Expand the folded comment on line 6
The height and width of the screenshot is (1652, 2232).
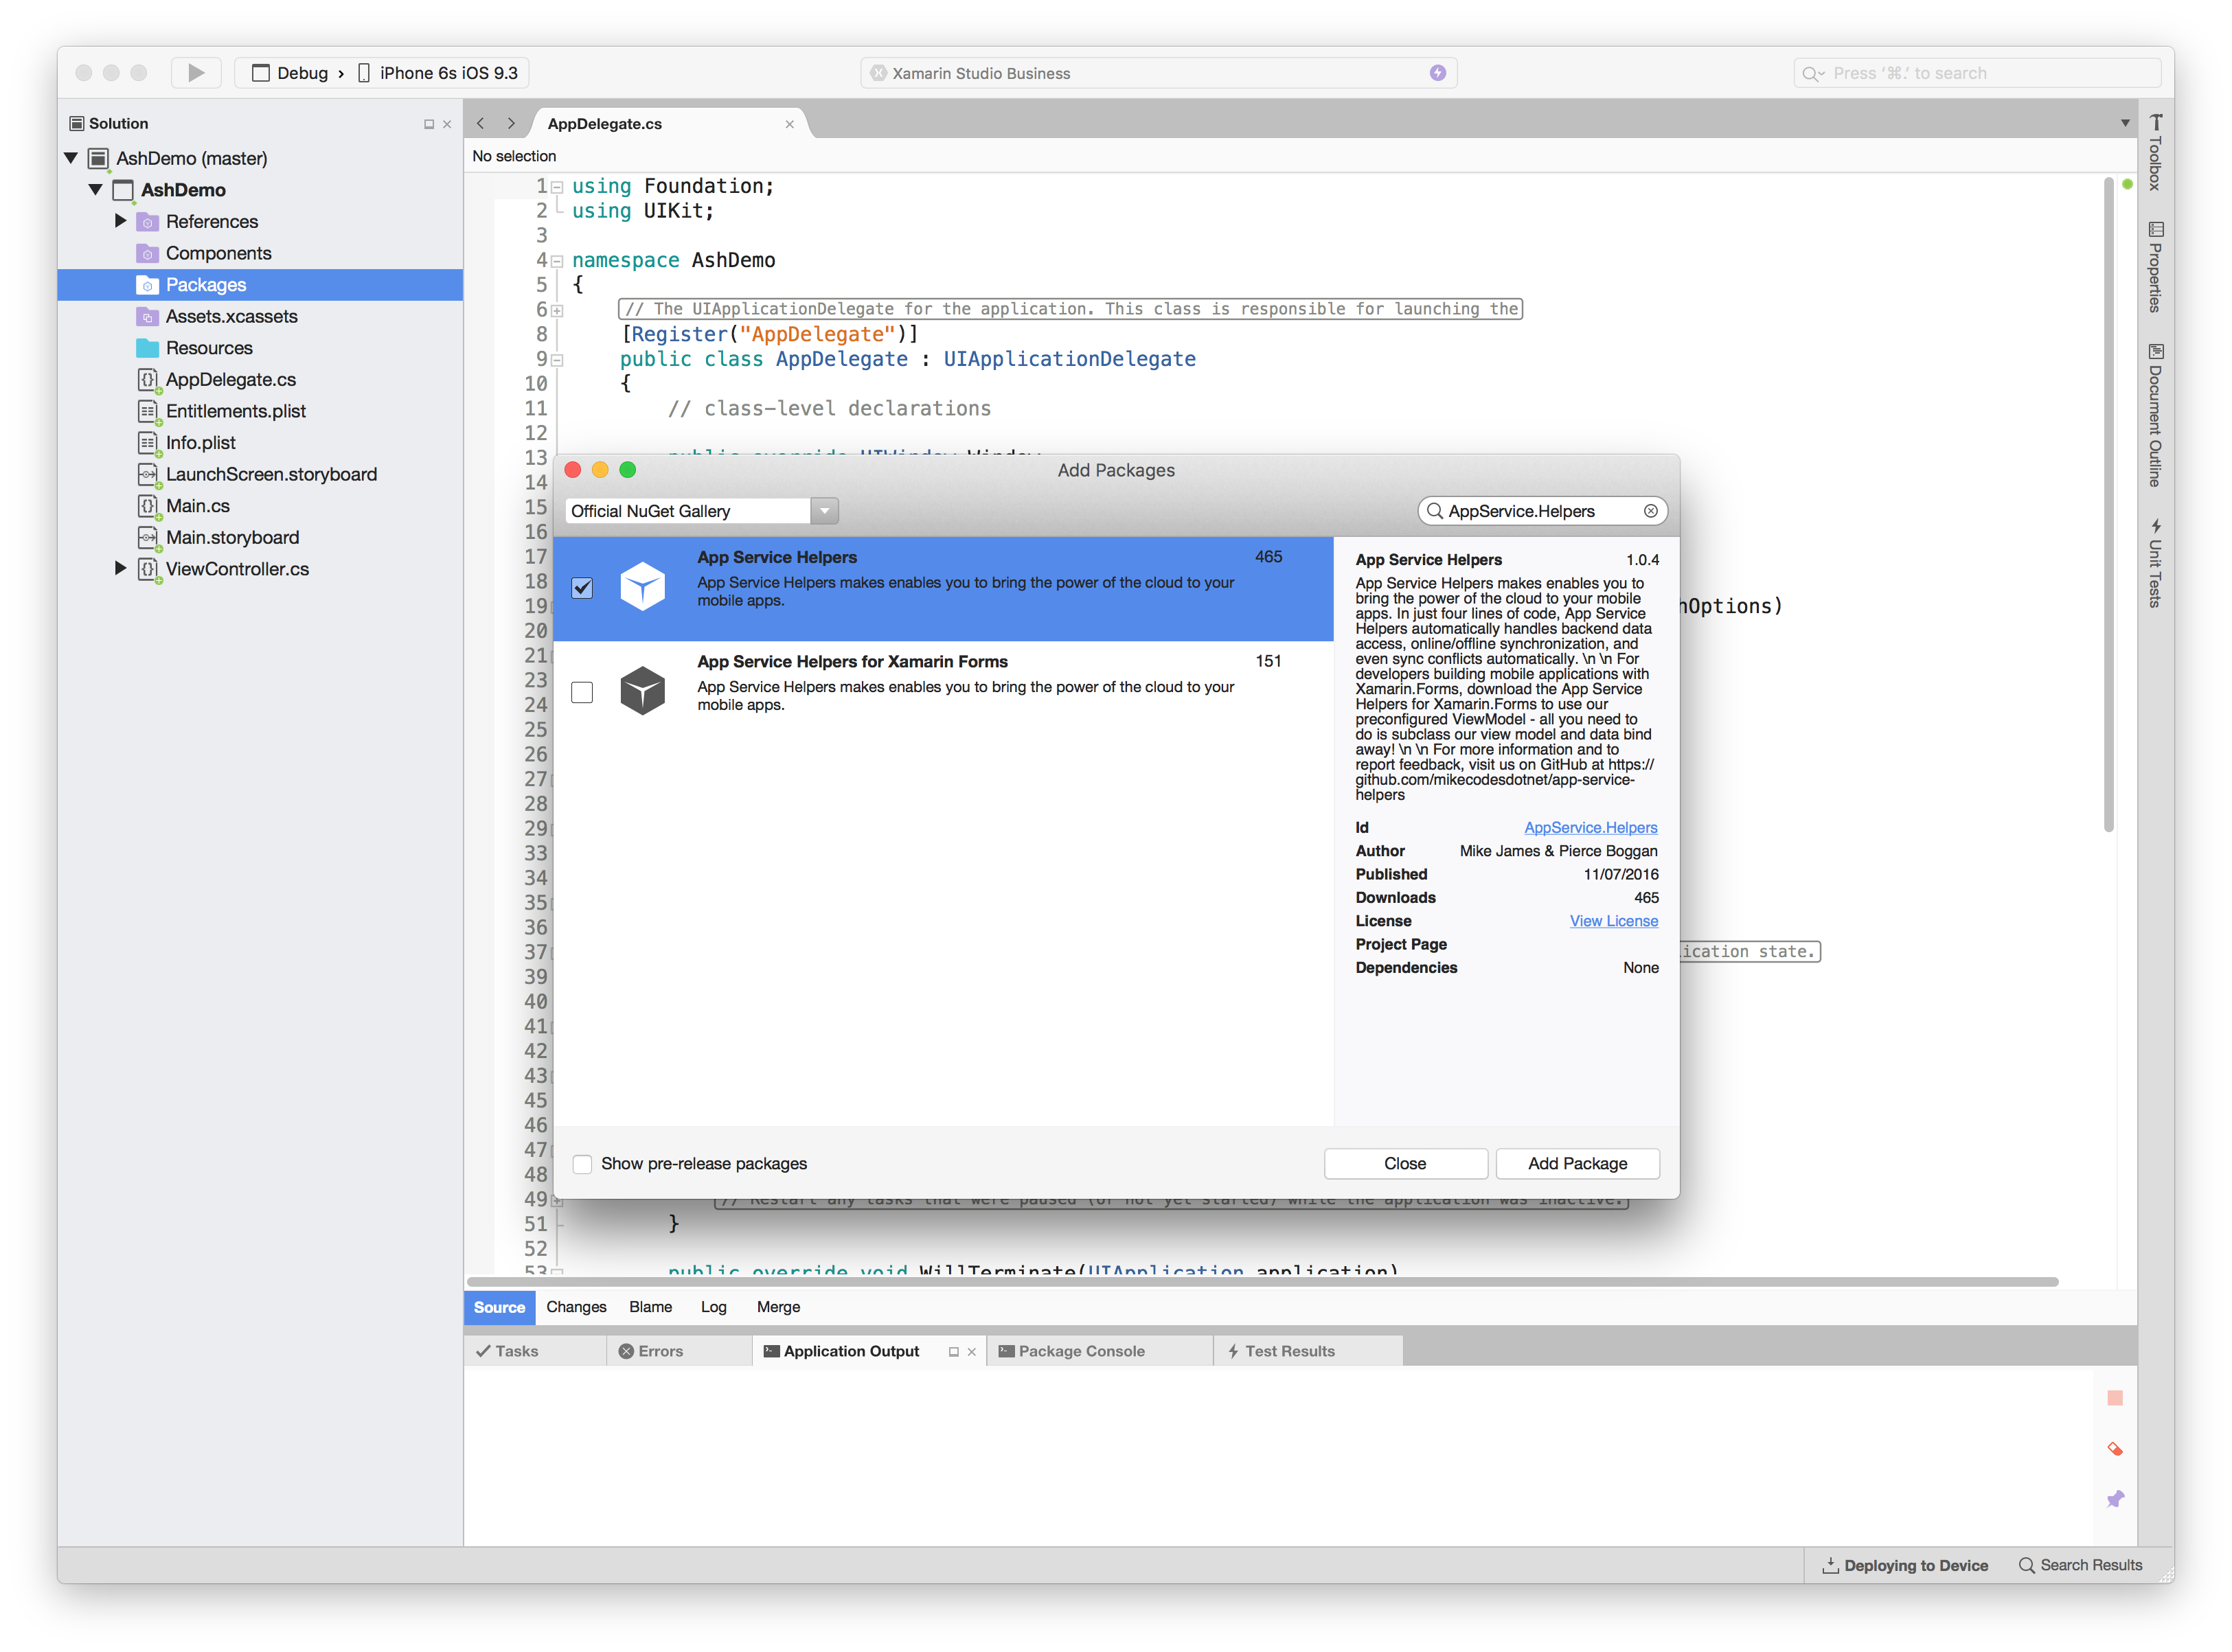pos(557,310)
